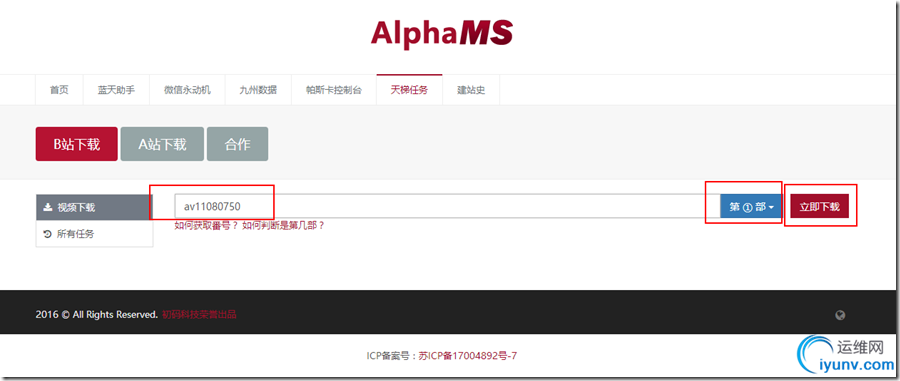This screenshot has width=900, height=381.
Task: Open the 建站史 nav tab
Action: coord(471,90)
